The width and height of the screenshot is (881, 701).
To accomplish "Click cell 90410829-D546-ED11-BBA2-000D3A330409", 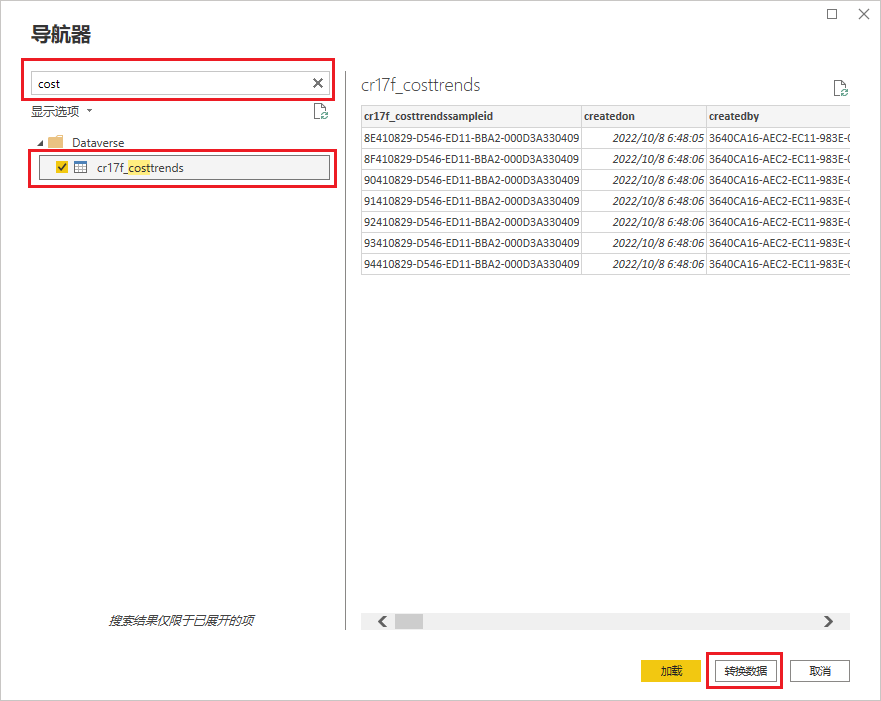I will click(x=471, y=180).
